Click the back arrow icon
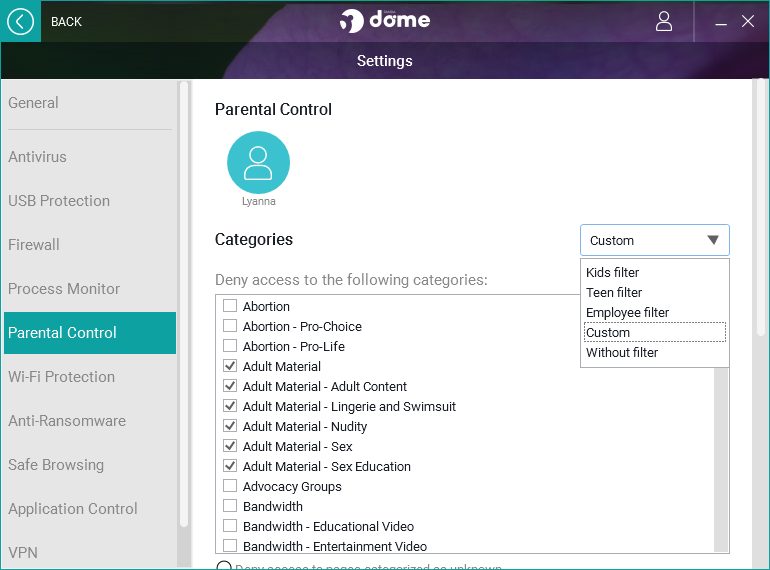Viewport: 770px width, 570px height. (20, 21)
